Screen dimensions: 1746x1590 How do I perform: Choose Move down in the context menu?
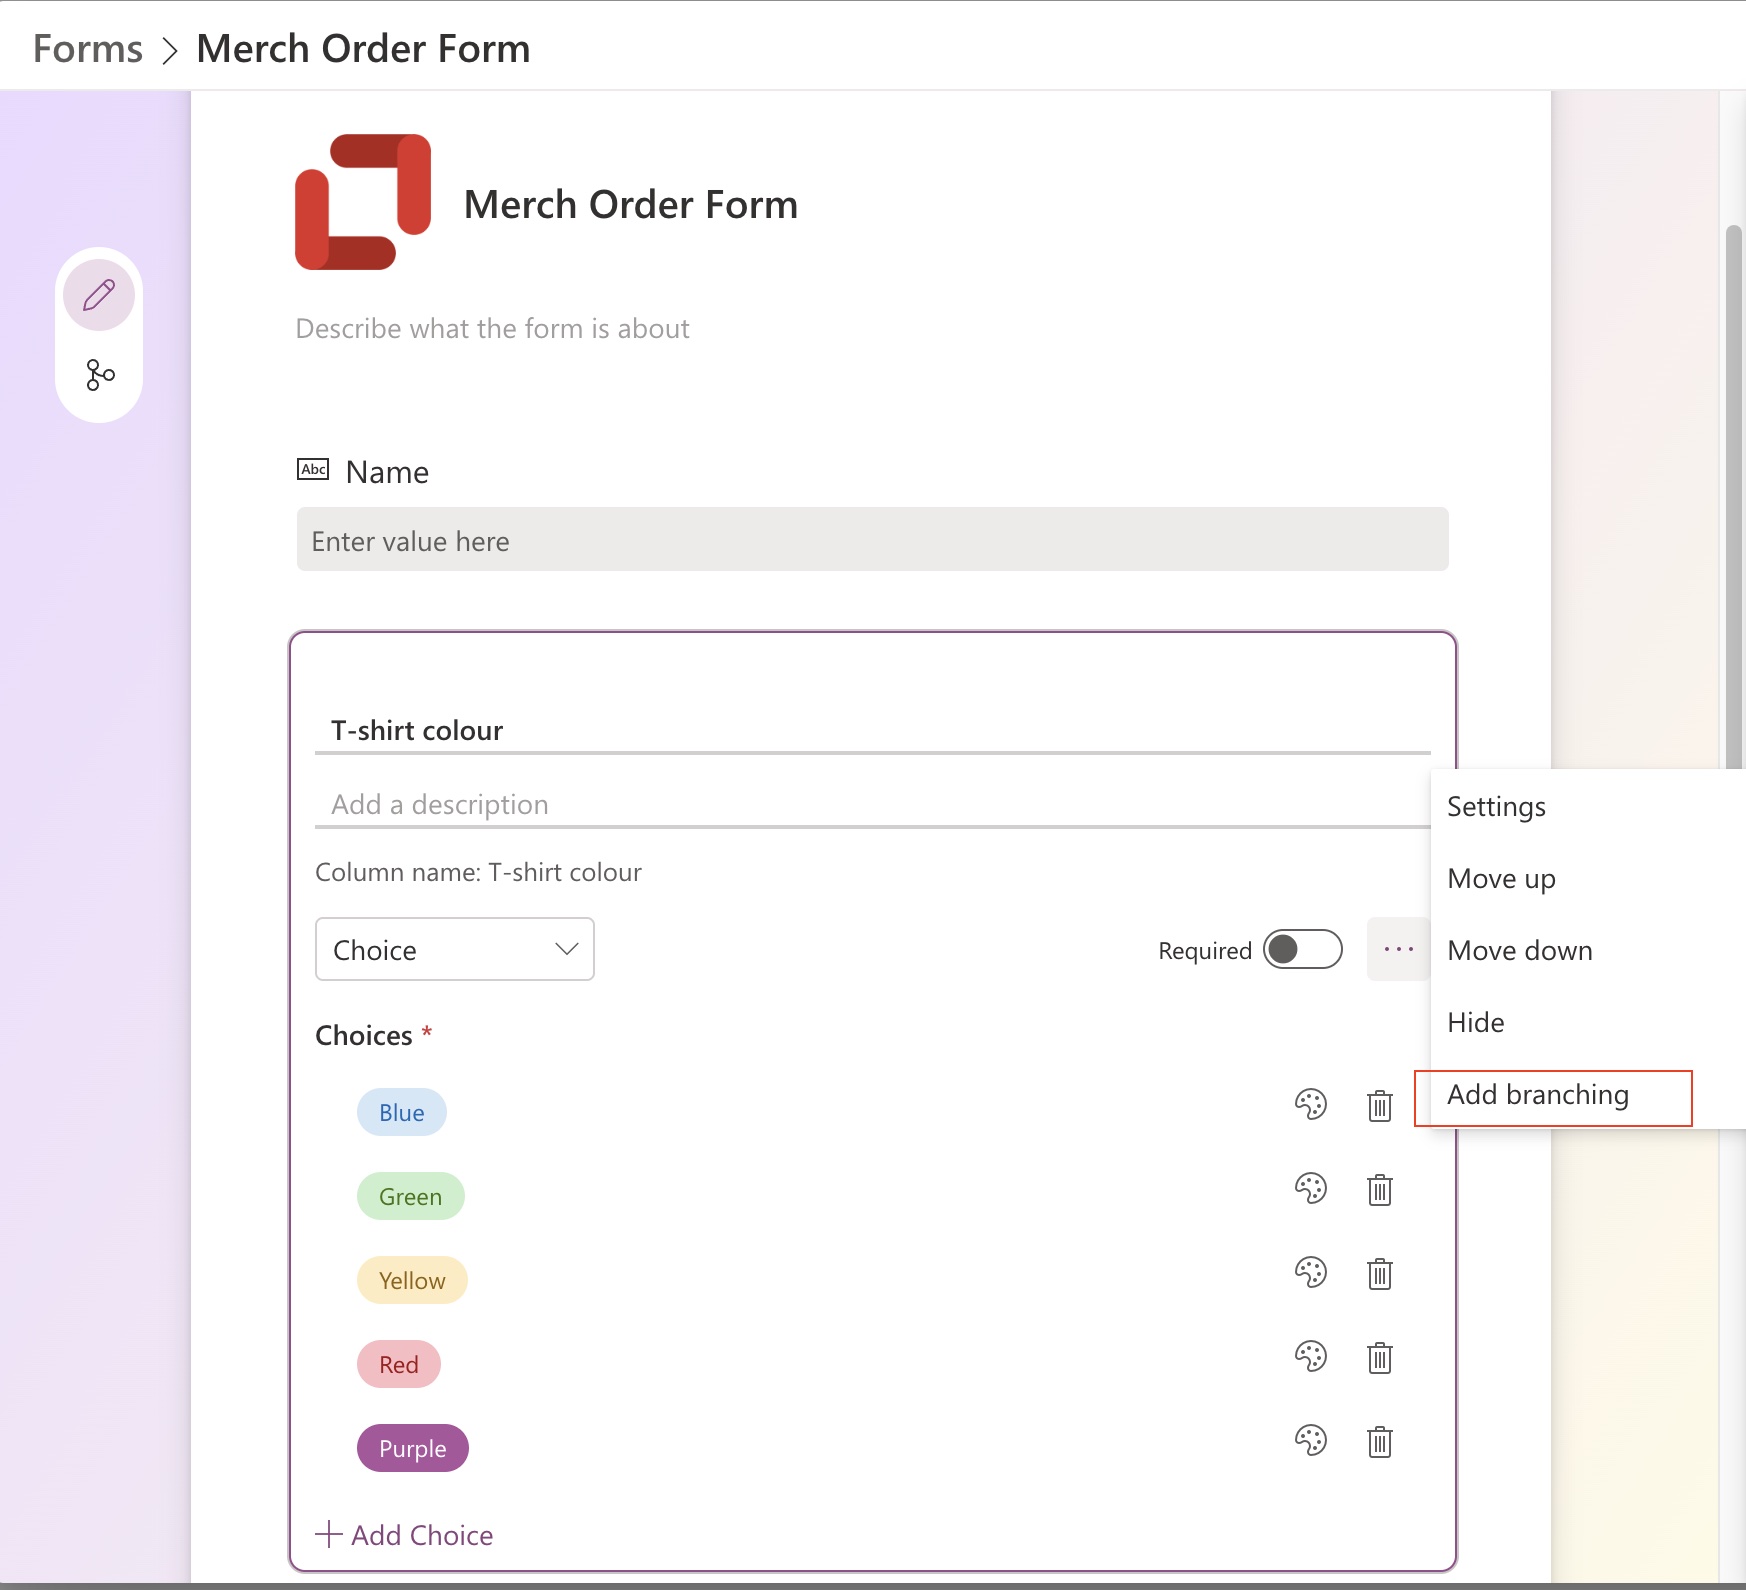[1519, 950]
